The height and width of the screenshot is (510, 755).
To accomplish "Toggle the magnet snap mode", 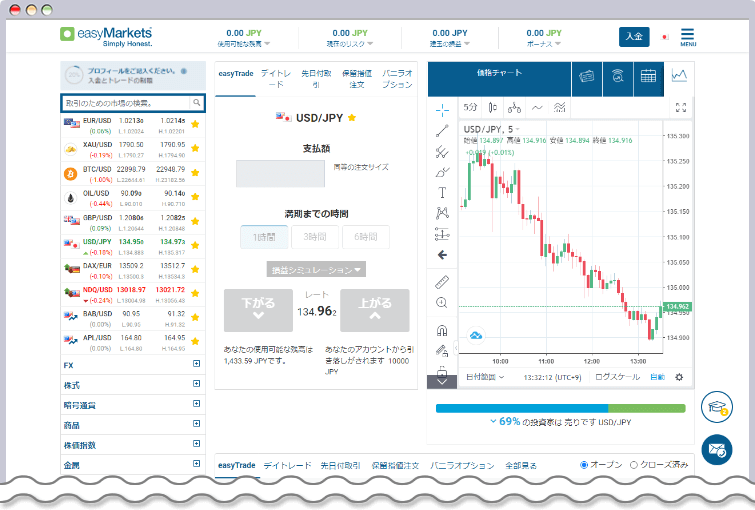I will tap(442, 330).
